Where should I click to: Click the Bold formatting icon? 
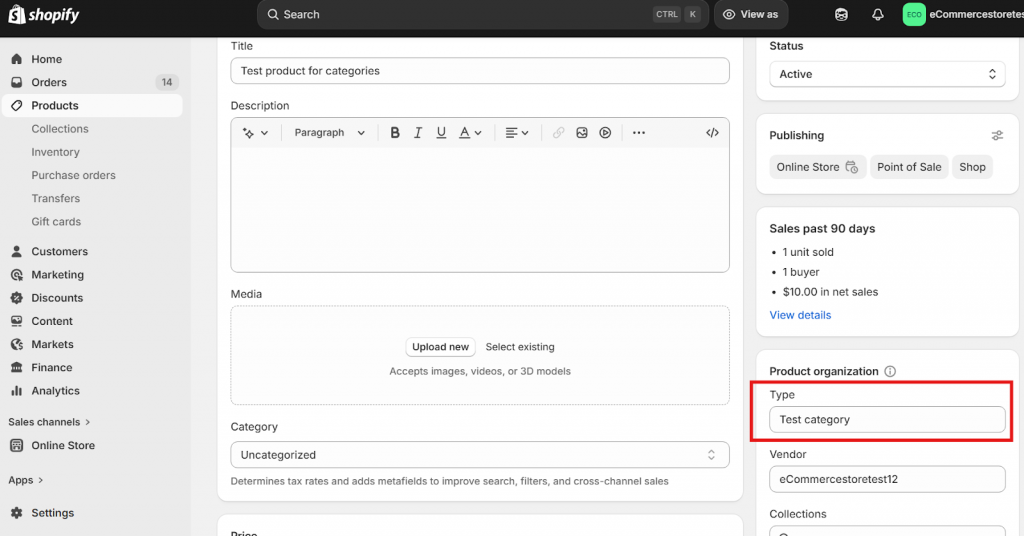(395, 133)
